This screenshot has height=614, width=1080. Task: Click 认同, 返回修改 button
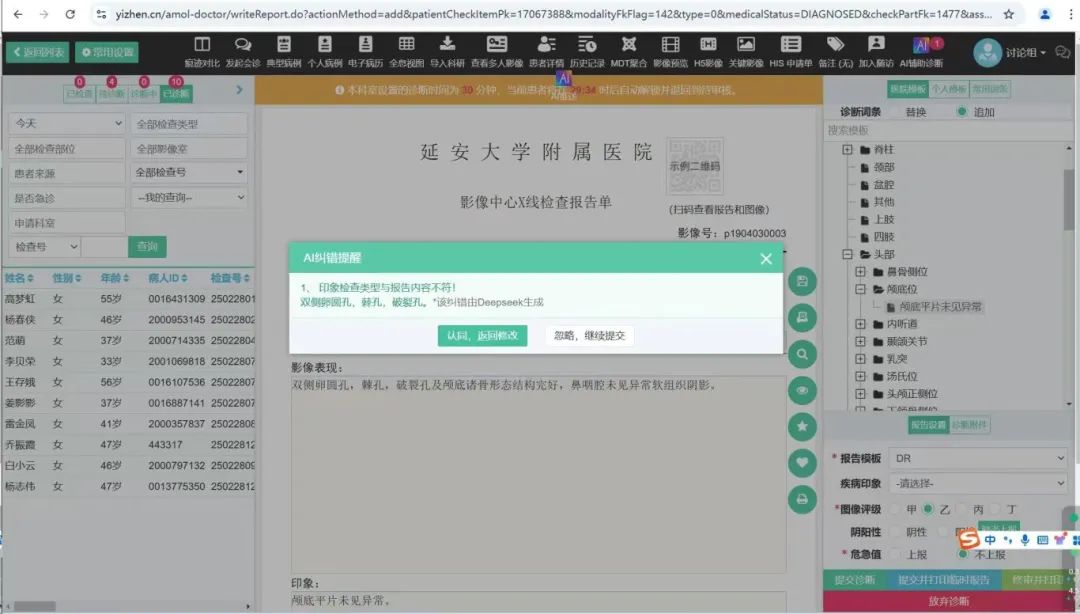[x=482, y=336]
